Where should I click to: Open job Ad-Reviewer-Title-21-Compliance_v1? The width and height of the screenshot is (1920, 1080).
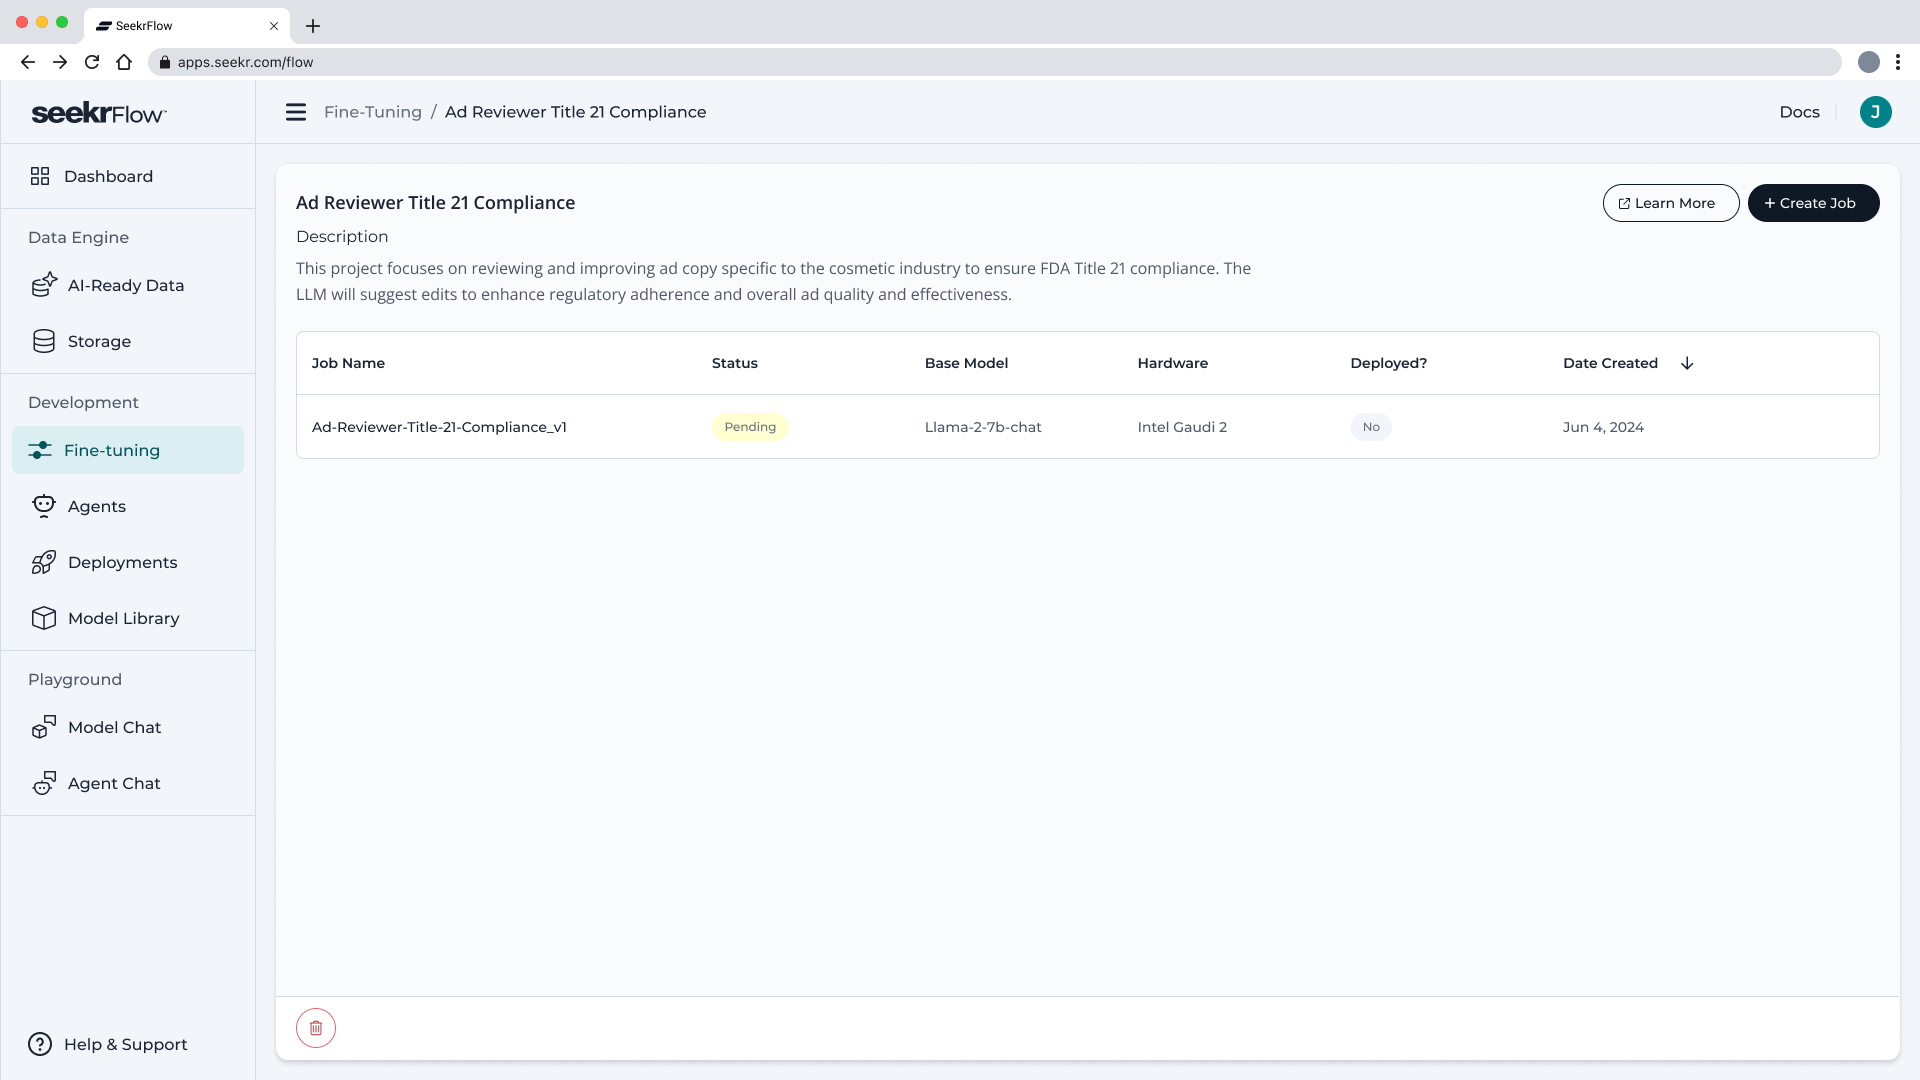tap(439, 427)
